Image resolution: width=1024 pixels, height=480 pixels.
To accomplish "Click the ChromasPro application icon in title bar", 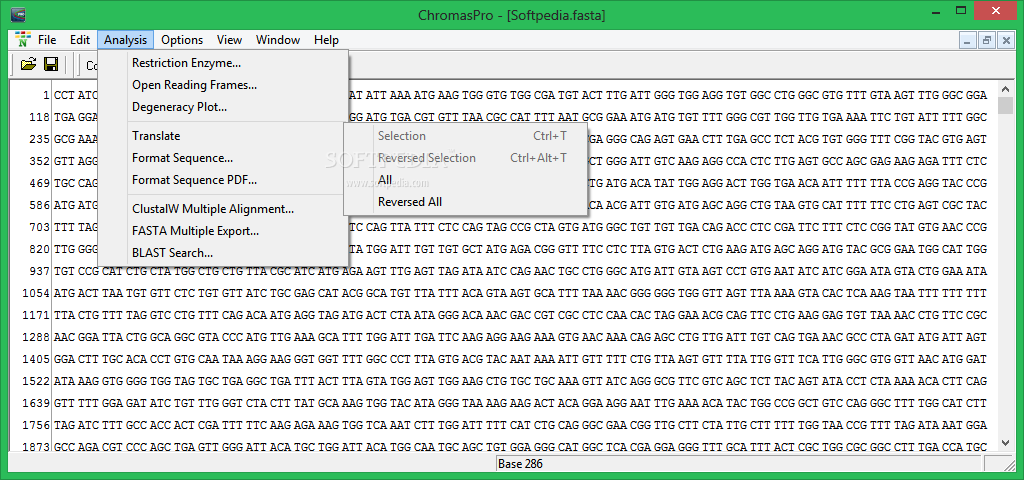I will [19, 13].
